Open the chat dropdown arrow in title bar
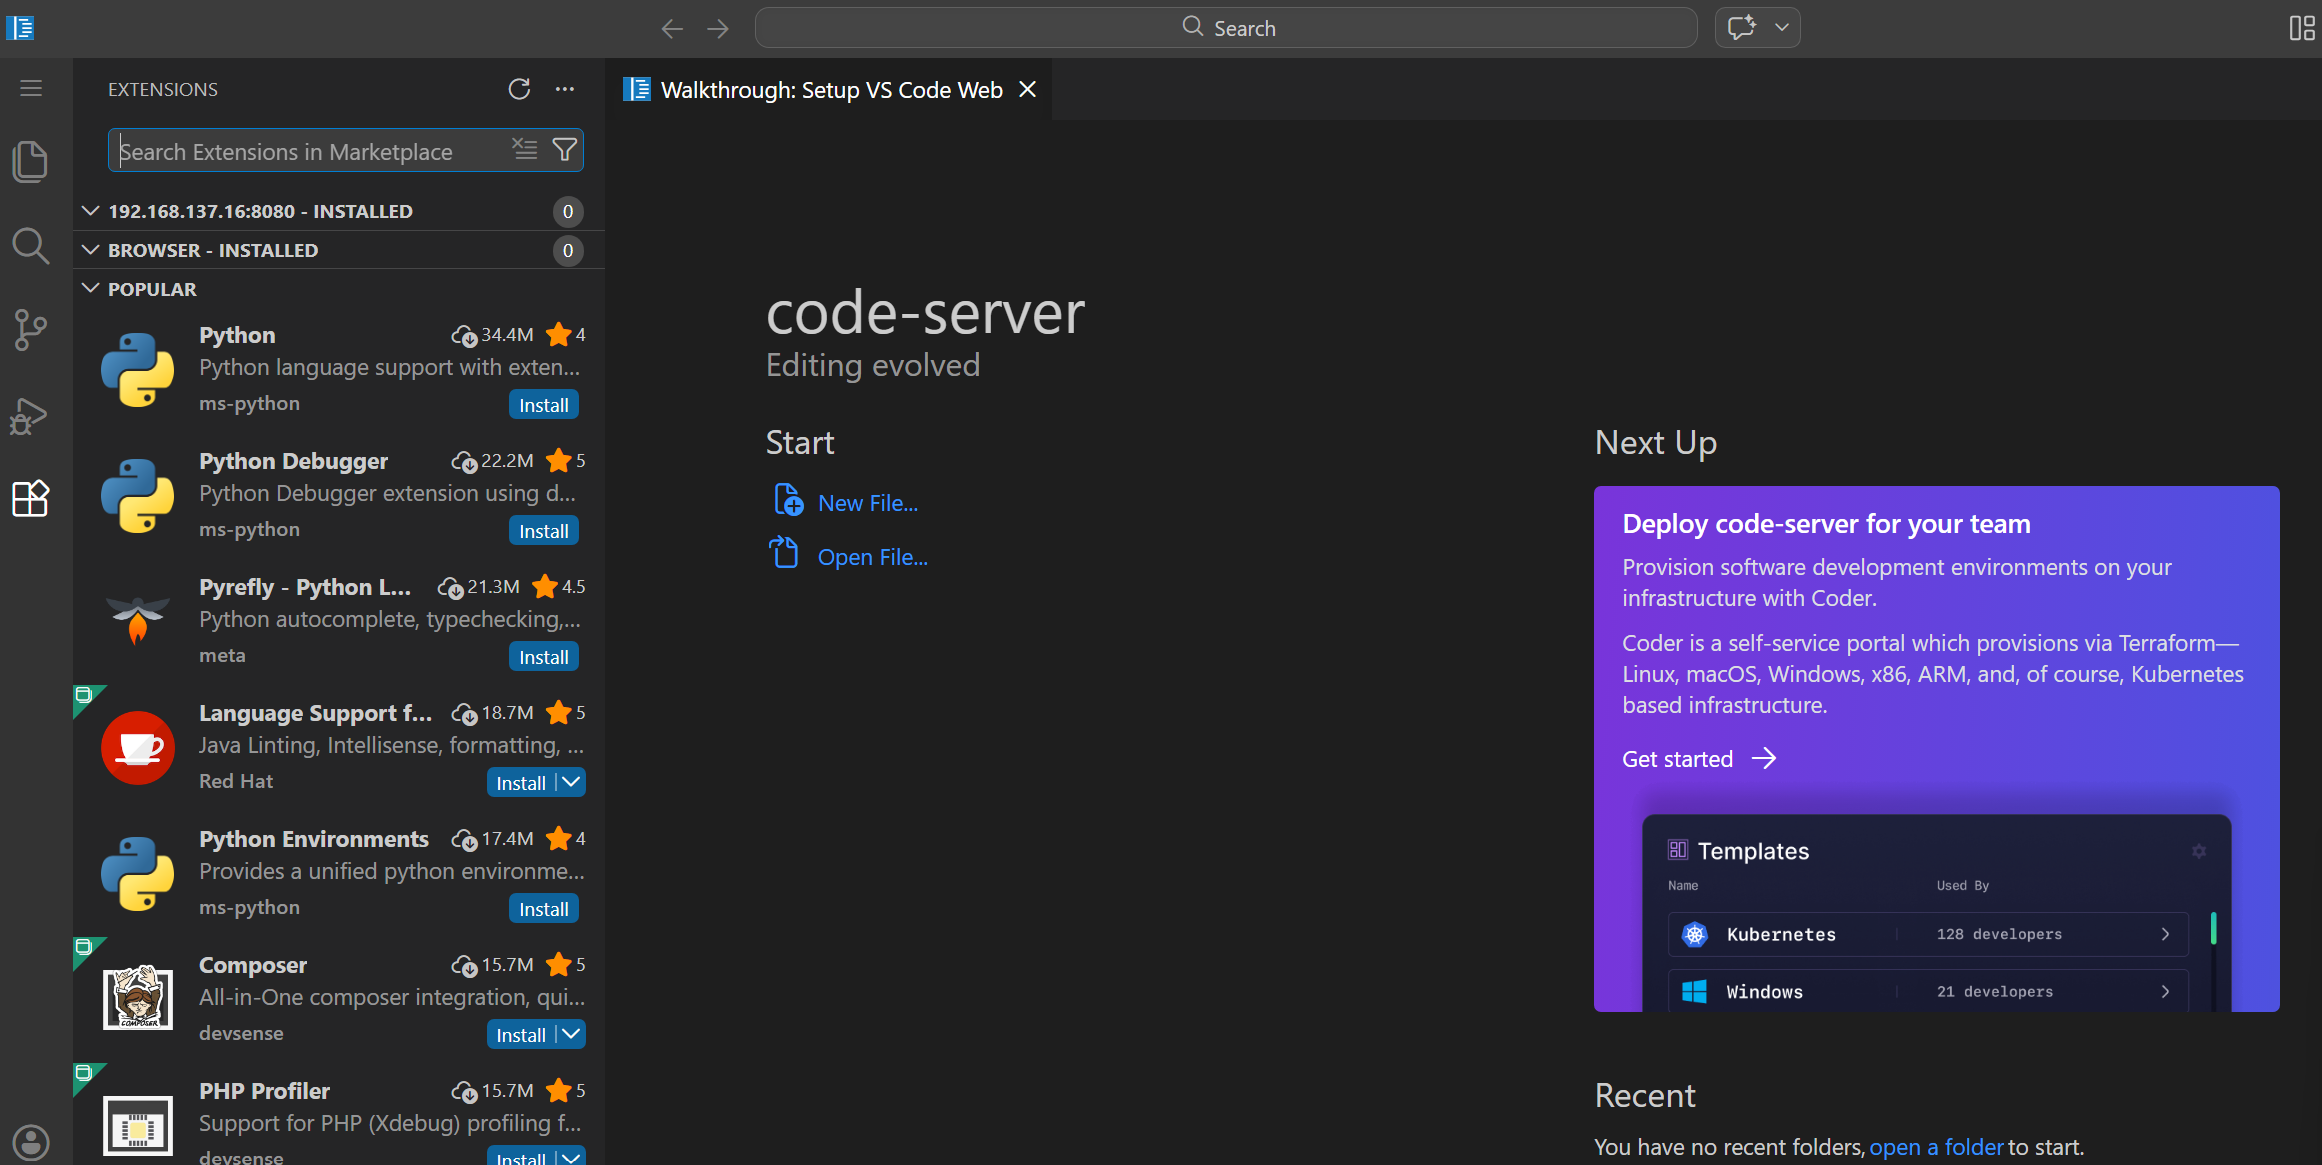 (x=1782, y=27)
